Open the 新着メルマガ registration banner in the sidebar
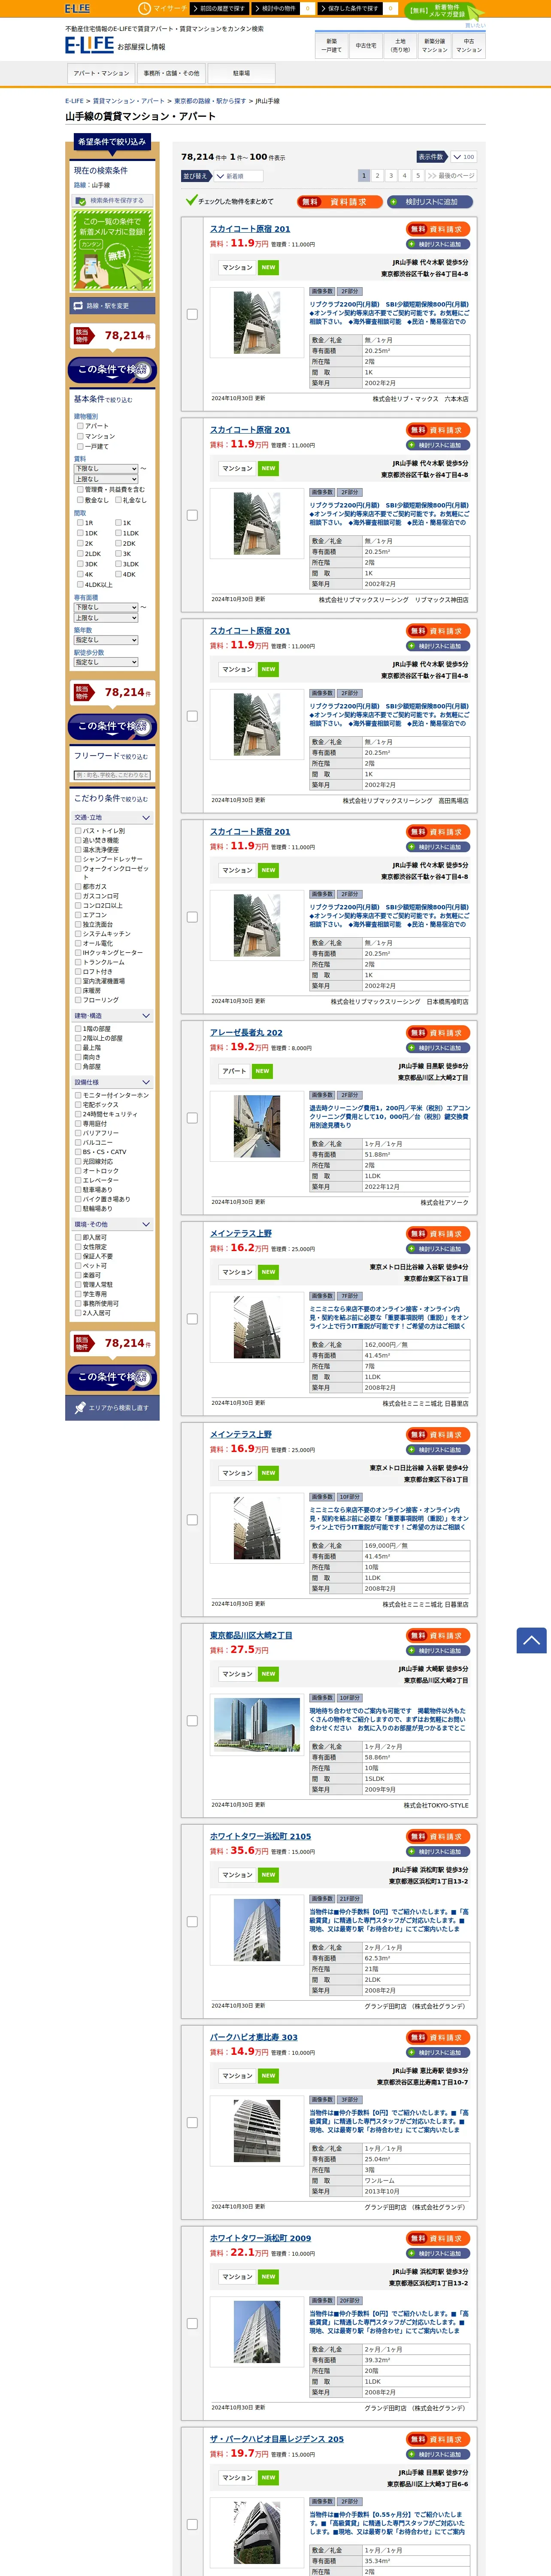551x2576 pixels. 112,251
